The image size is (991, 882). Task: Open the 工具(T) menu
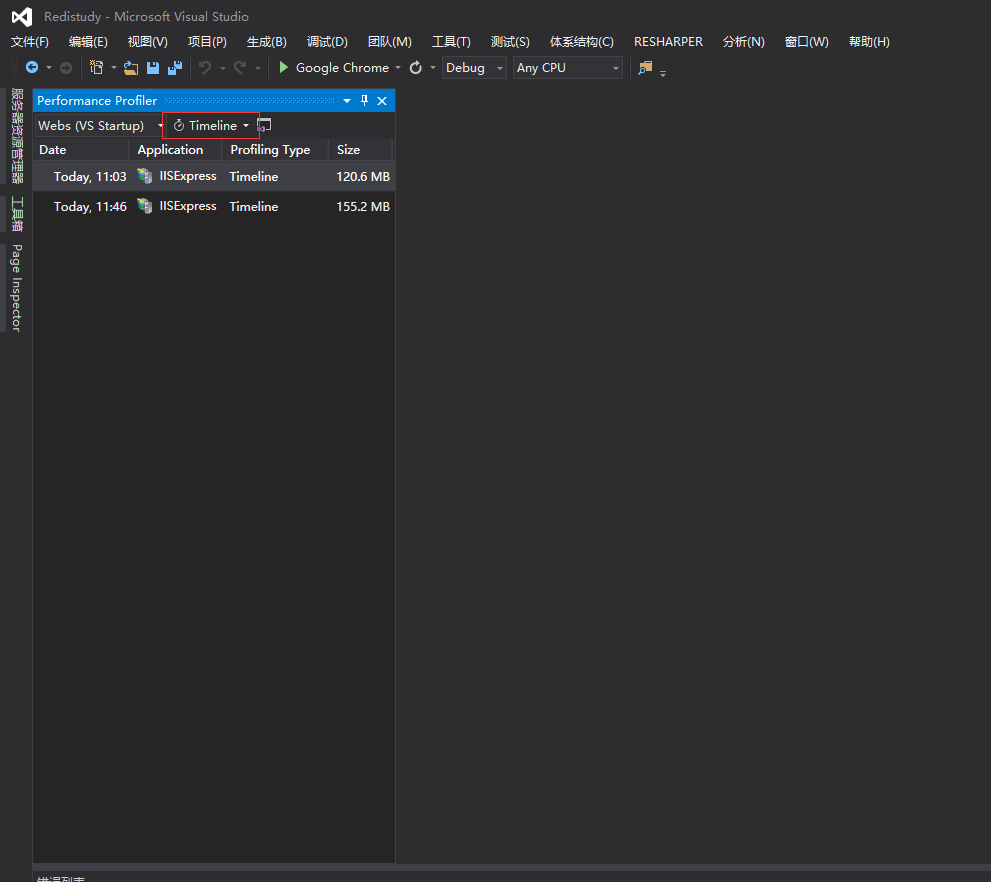point(451,42)
